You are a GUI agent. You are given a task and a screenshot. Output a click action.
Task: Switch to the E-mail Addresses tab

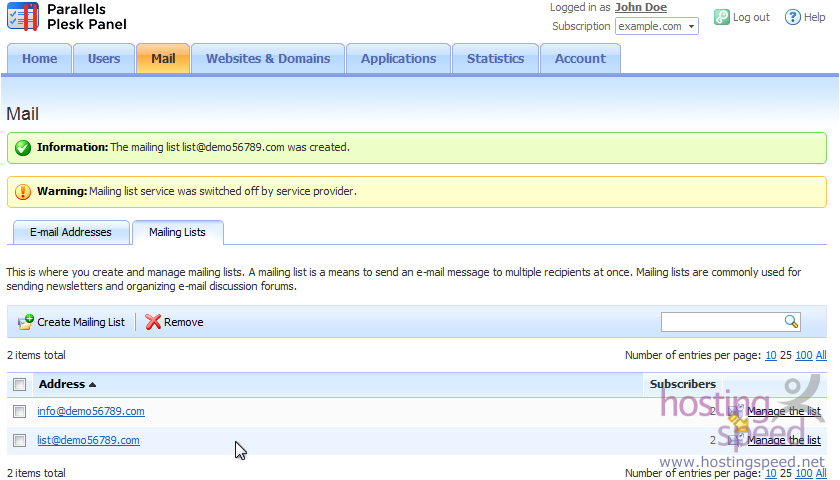click(71, 232)
